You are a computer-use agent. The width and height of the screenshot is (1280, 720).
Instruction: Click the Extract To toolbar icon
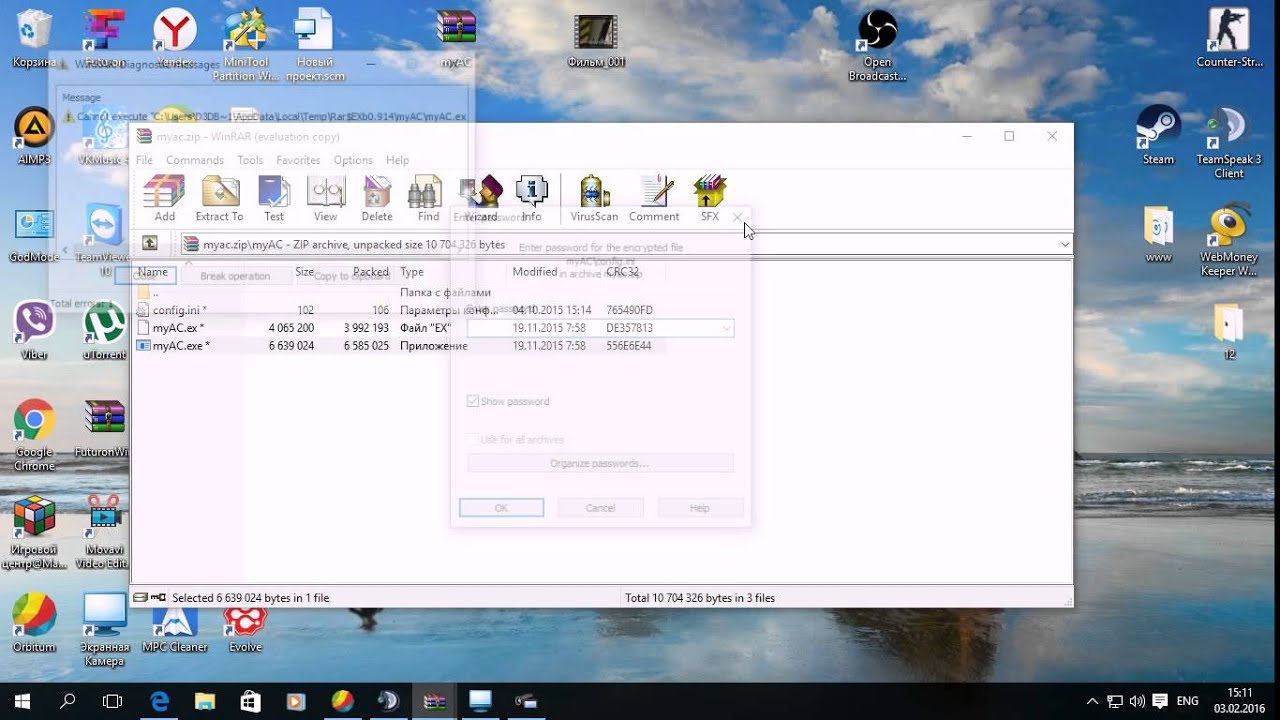pos(219,198)
